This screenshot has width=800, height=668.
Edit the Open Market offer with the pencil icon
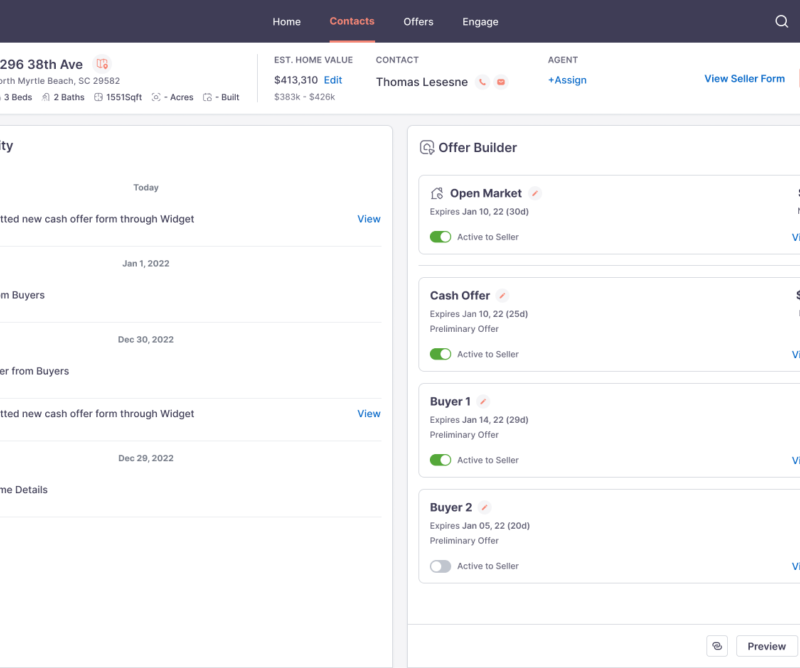tap(535, 193)
